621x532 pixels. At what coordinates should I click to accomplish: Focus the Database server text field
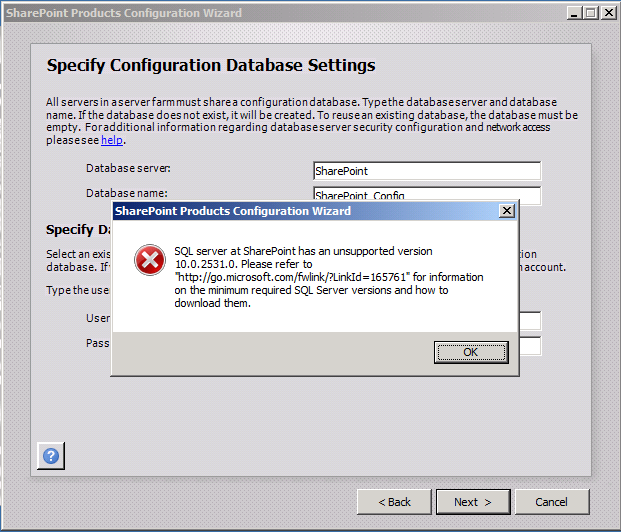(426, 171)
